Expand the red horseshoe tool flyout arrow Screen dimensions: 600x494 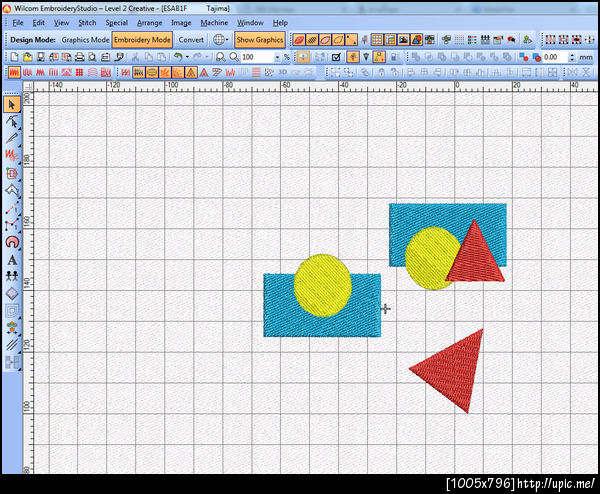click(19, 248)
